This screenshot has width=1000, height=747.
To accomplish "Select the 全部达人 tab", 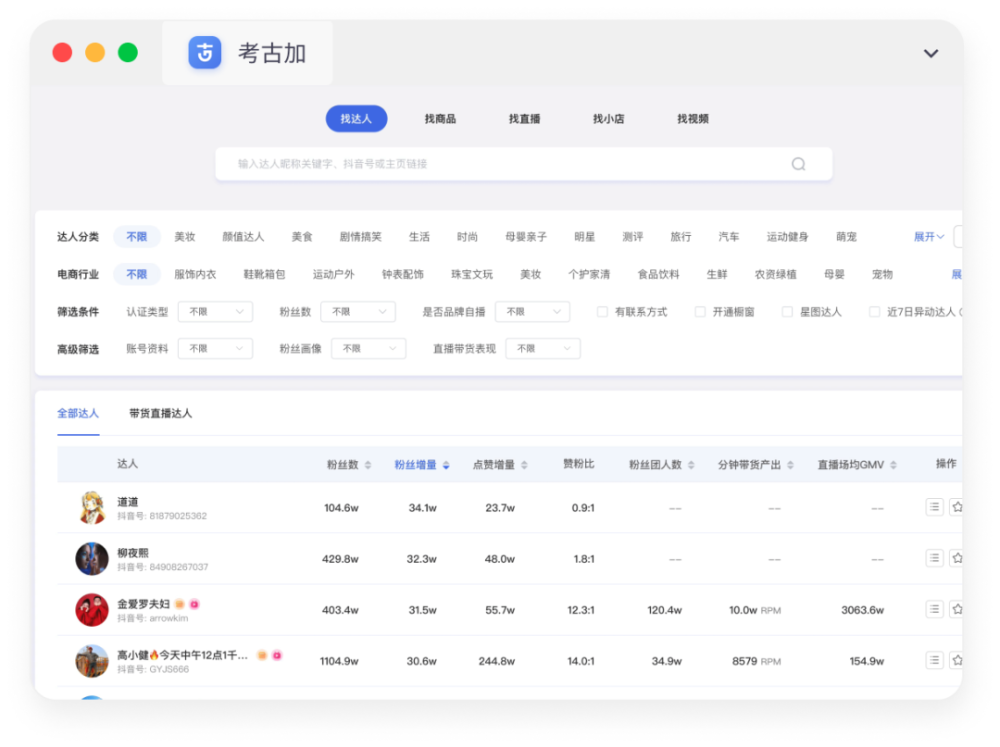I will 78,413.
